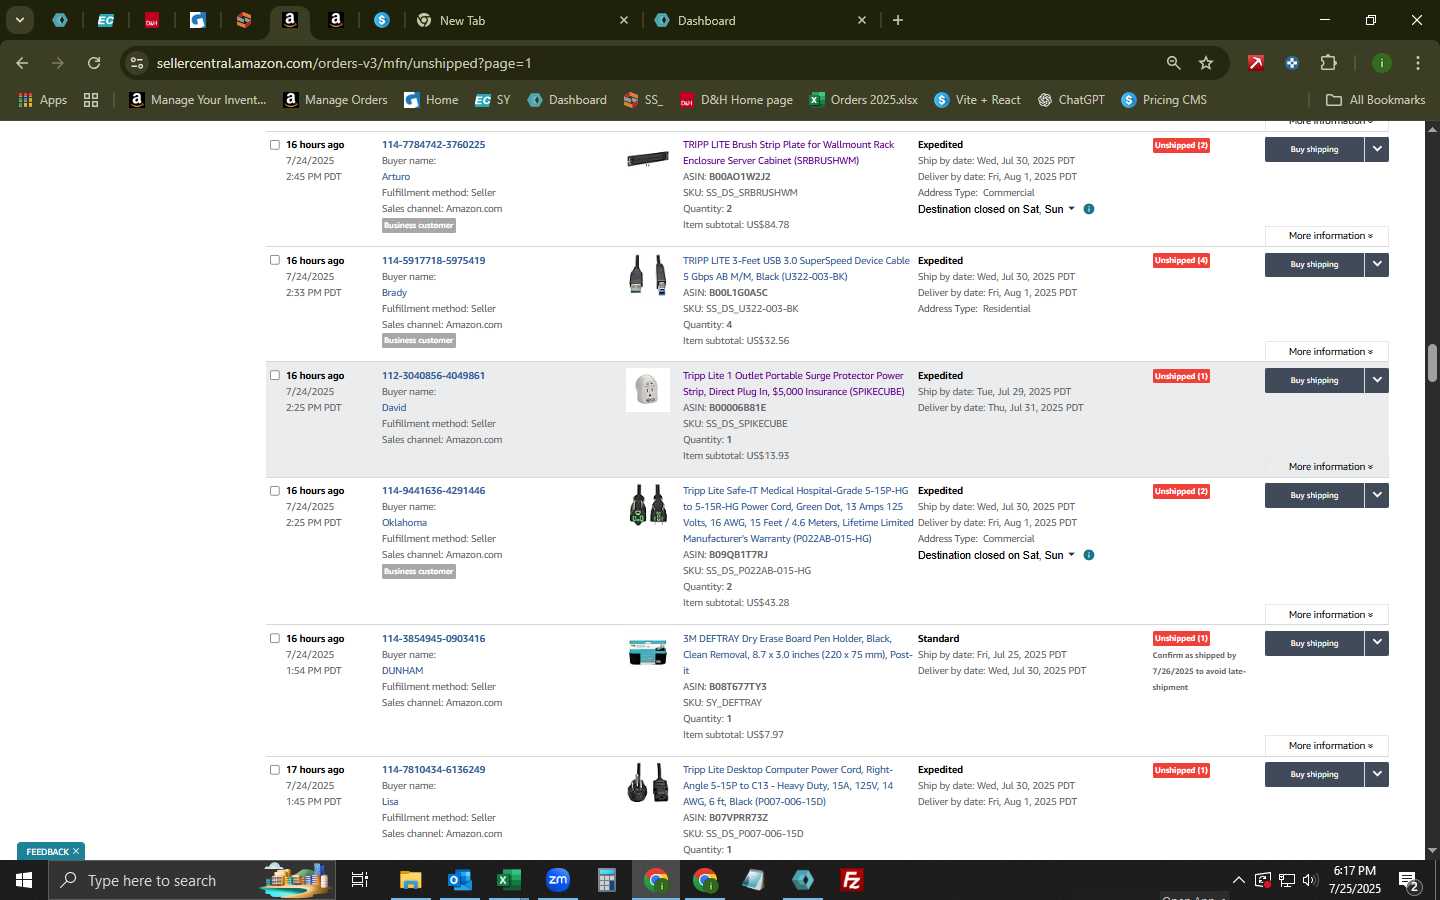Select checkbox for order 114-5917718-5975419
The width and height of the screenshot is (1440, 900).
pos(275,260)
